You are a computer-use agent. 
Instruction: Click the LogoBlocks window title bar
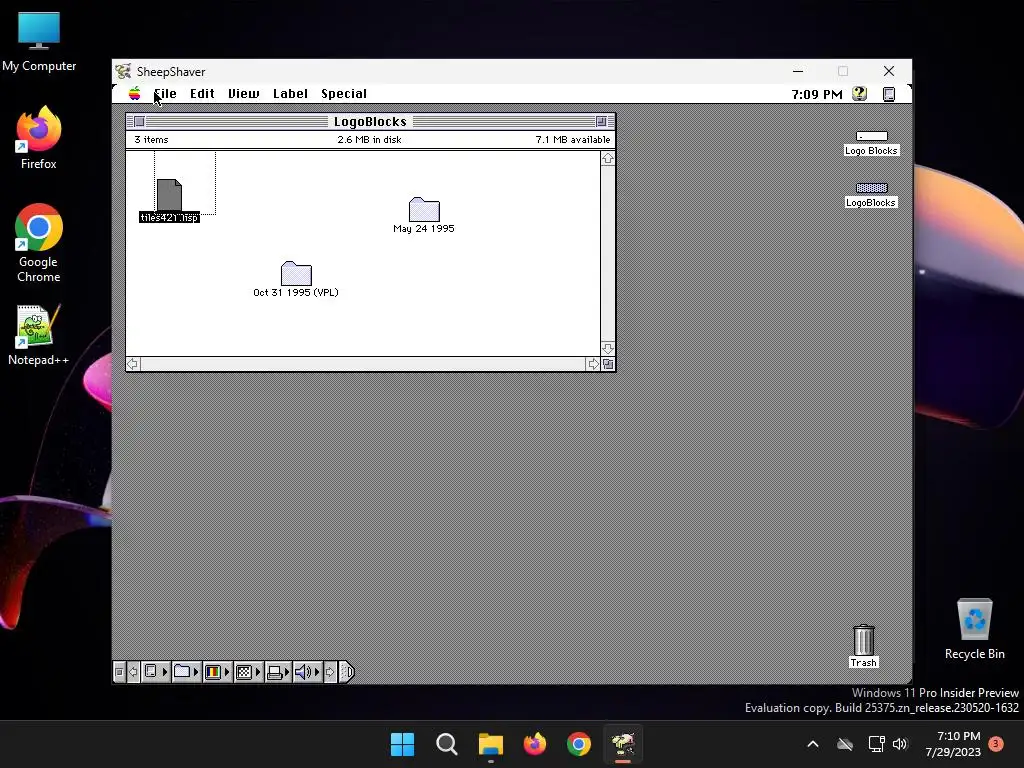tap(370, 121)
